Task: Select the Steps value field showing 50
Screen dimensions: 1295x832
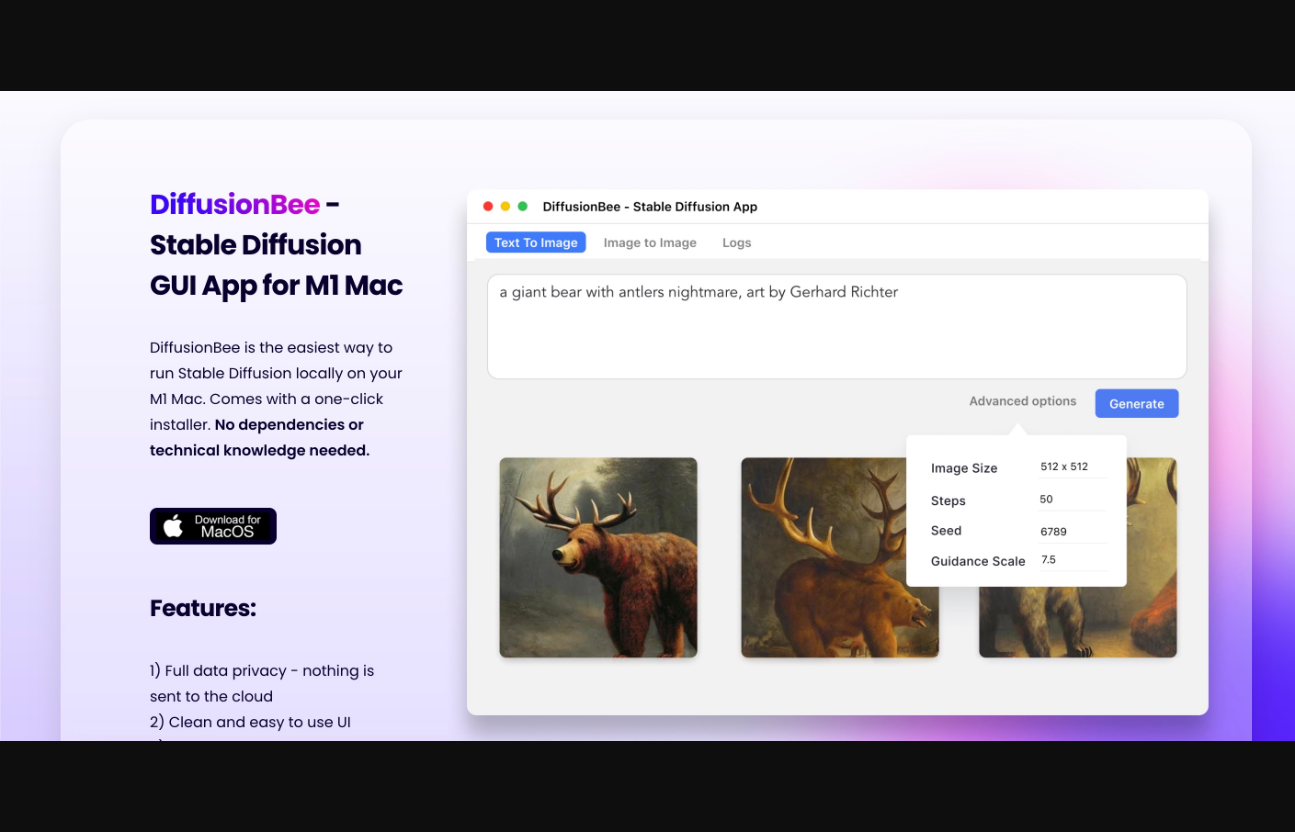Action: [x=1072, y=500]
